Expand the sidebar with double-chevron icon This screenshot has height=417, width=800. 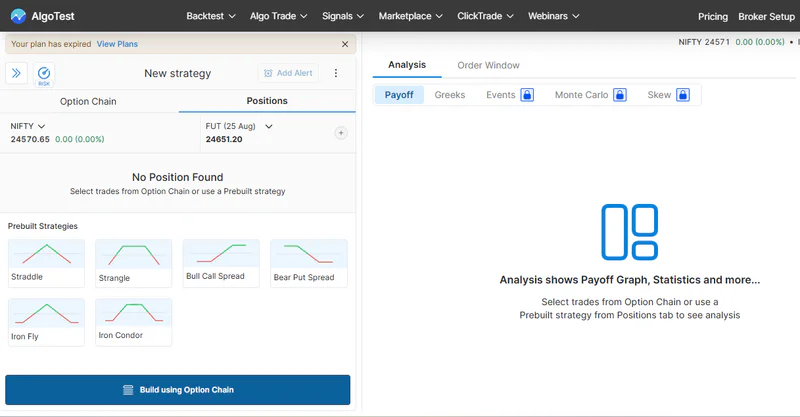click(16, 73)
